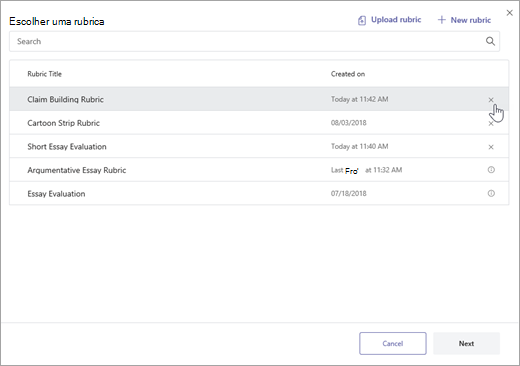This screenshot has height=366, width=520.
Task: Click the 07/18/2018 date cell
Action: pyautogui.click(x=348, y=193)
